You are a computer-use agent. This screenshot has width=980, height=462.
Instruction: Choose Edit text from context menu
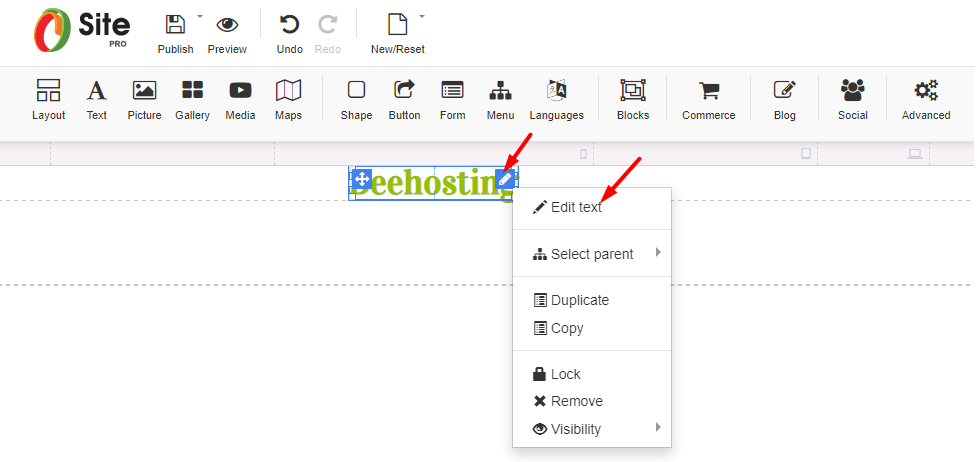point(592,208)
